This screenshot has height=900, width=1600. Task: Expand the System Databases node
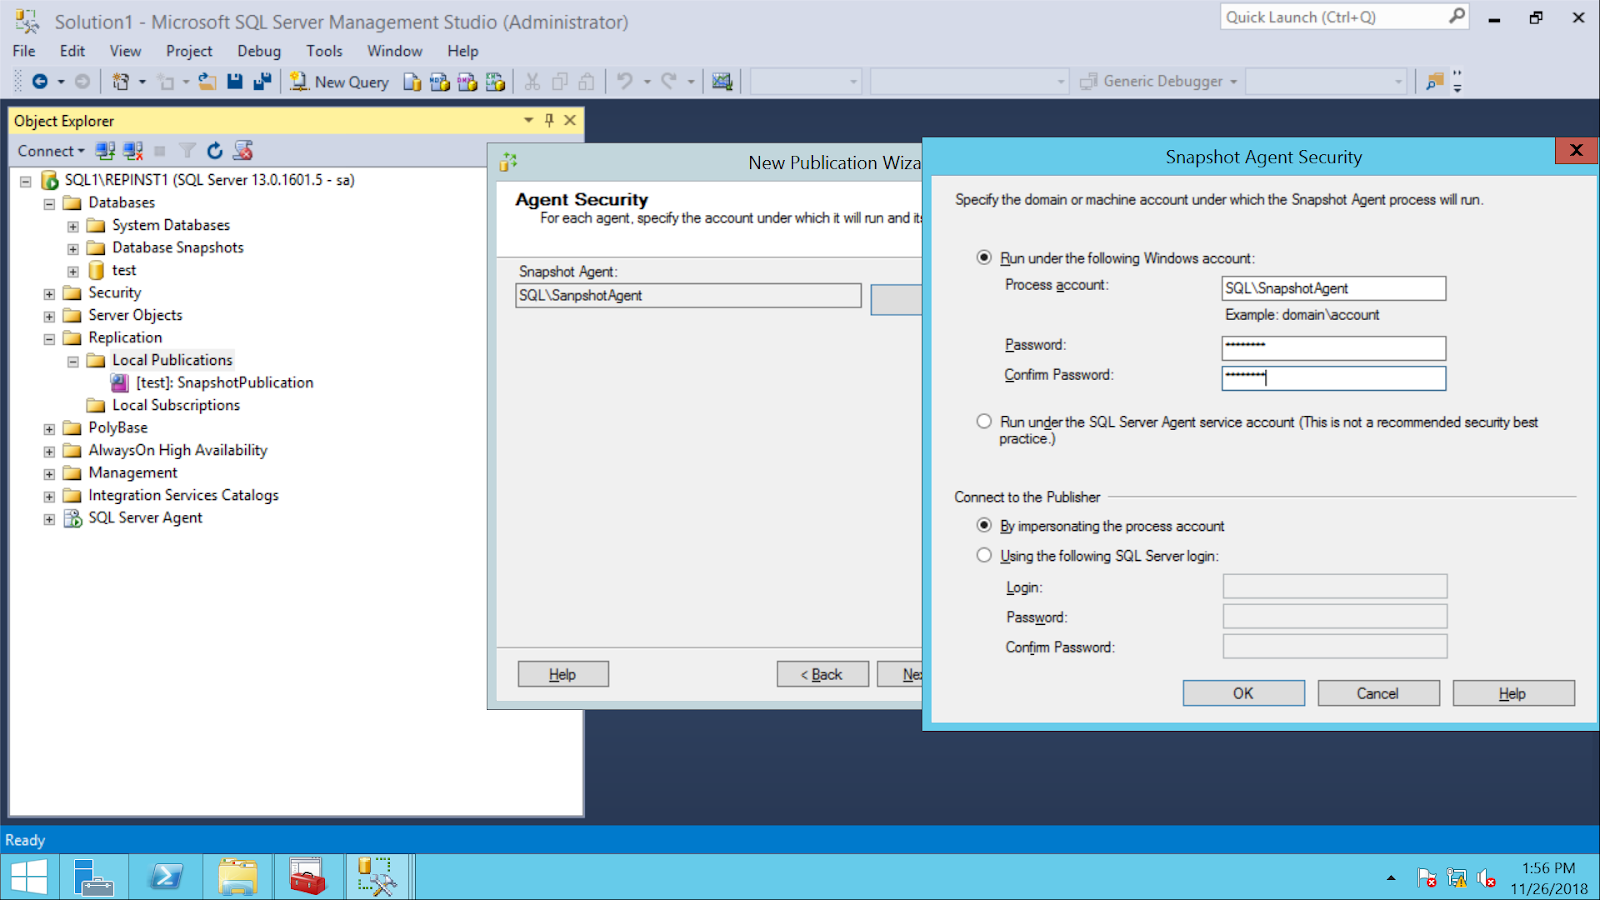(73, 226)
